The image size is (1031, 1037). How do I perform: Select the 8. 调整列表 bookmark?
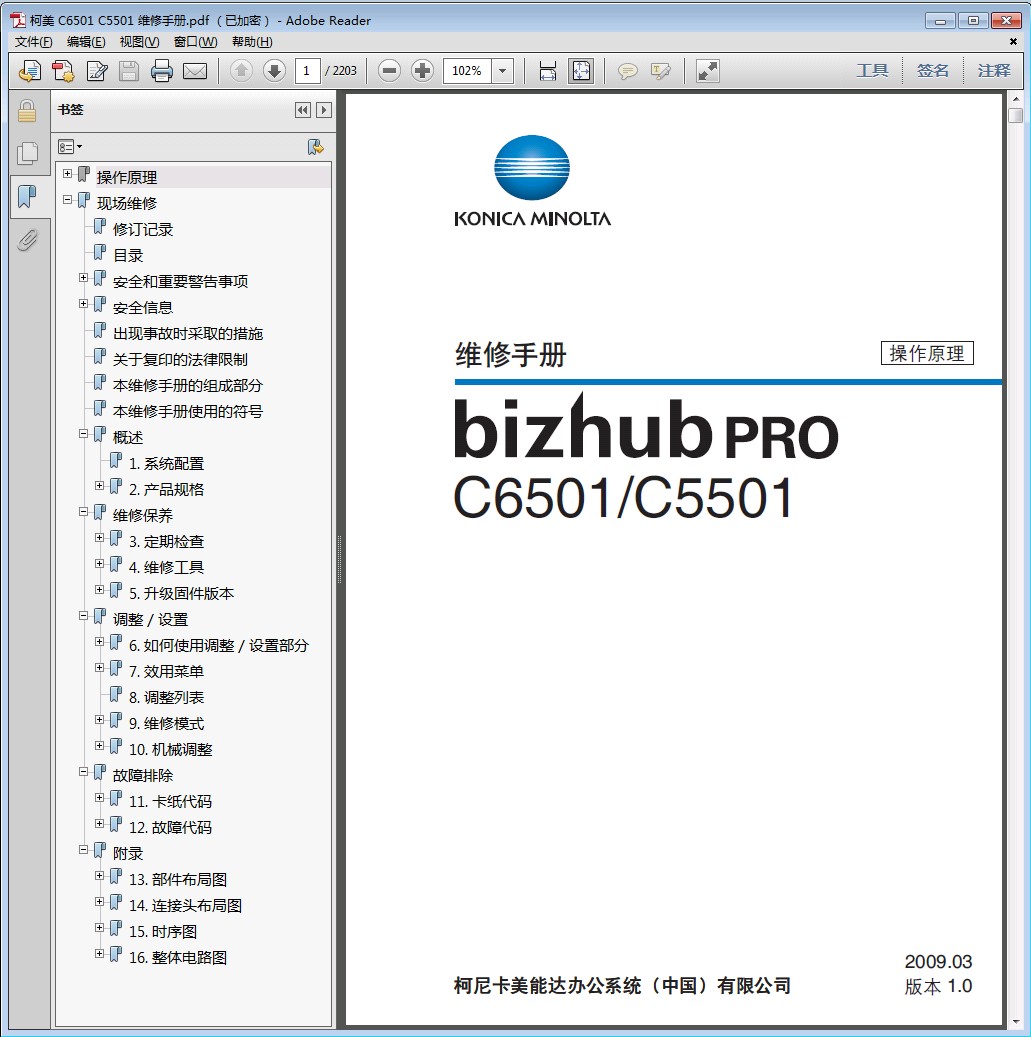tap(166, 697)
